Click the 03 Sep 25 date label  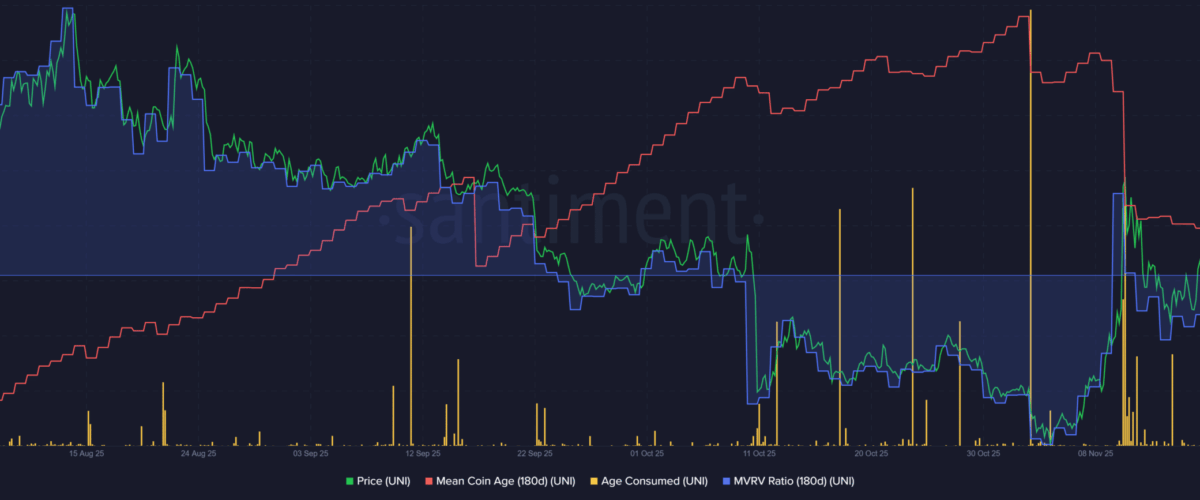pyautogui.click(x=310, y=453)
